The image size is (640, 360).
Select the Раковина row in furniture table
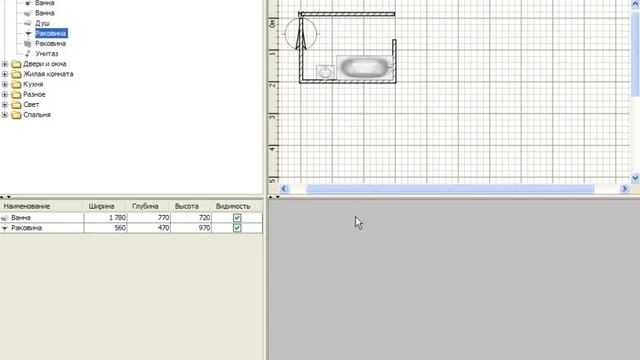(131, 228)
